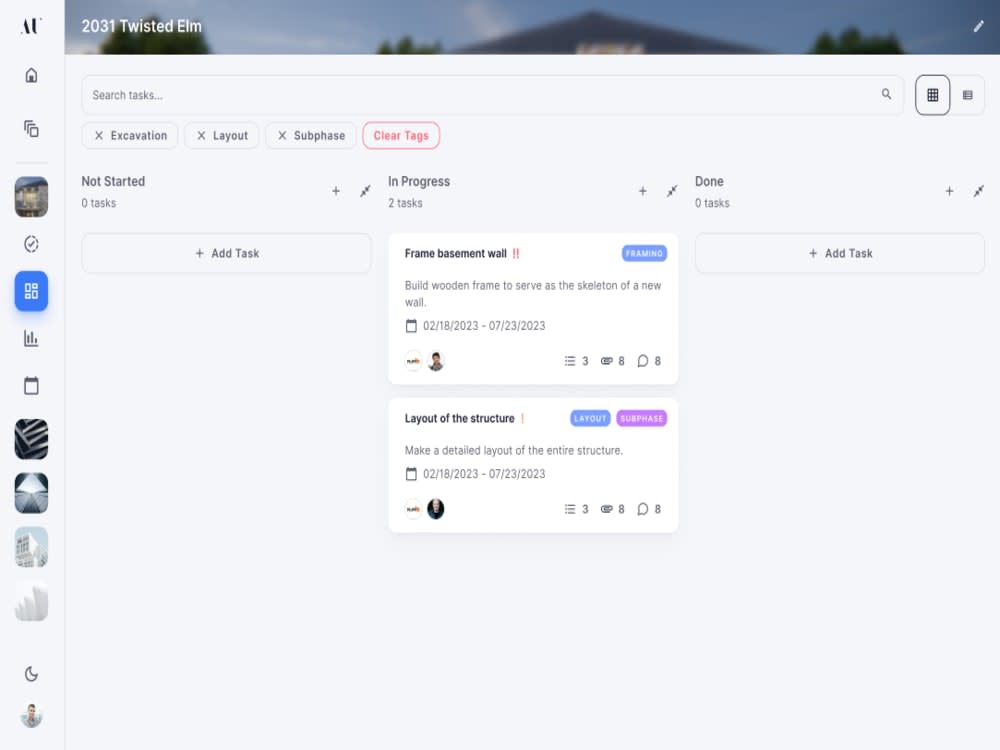Viewport: 1000px width, 750px height.
Task: Remove the Subphase tag filter
Action: [282, 136]
